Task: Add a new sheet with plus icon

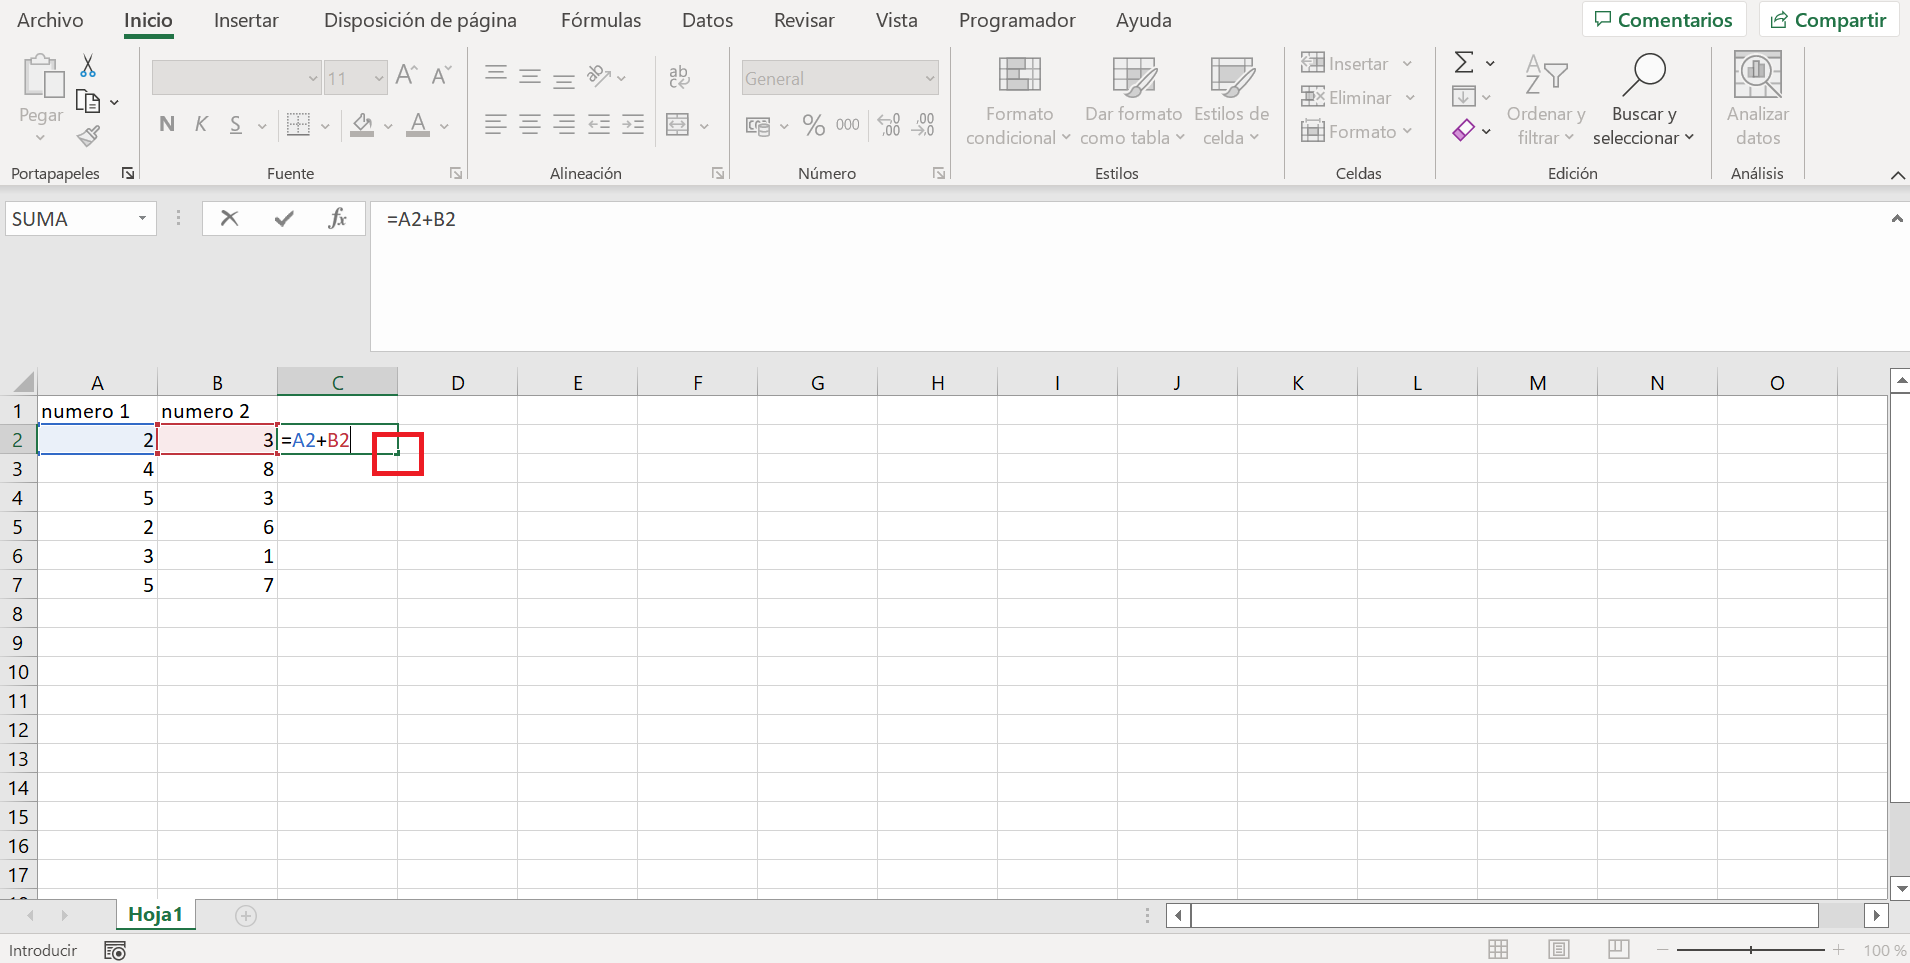Action: coord(246,915)
